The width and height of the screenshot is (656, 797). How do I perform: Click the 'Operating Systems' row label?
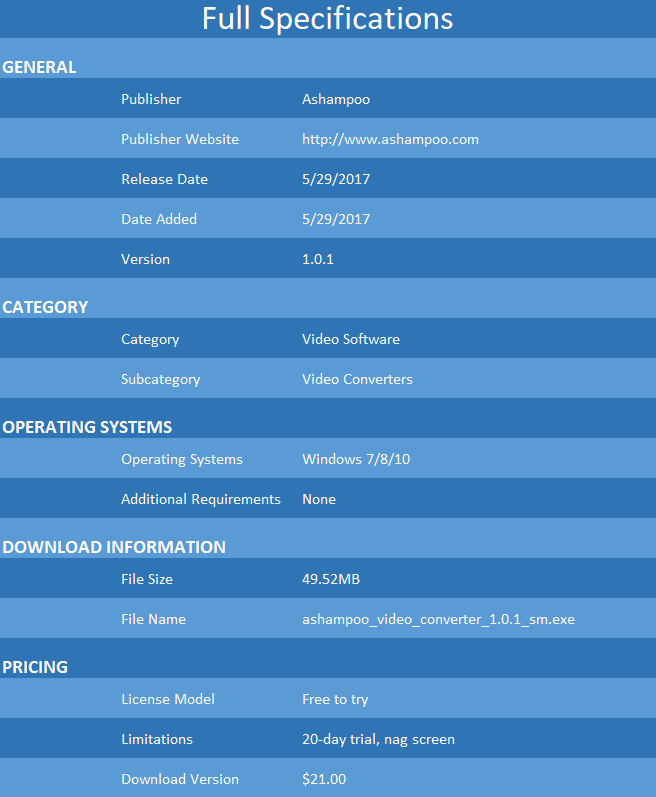182,459
